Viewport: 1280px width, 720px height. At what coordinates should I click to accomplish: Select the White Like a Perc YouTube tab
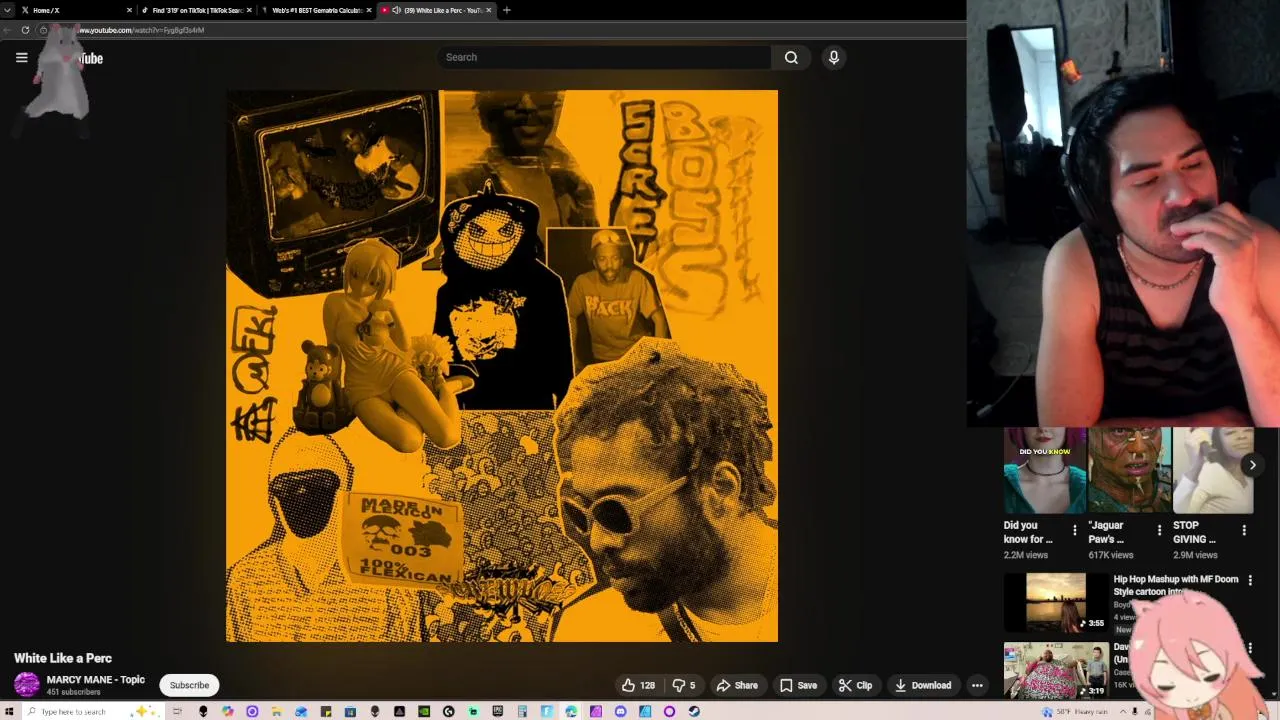coord(436,10)
